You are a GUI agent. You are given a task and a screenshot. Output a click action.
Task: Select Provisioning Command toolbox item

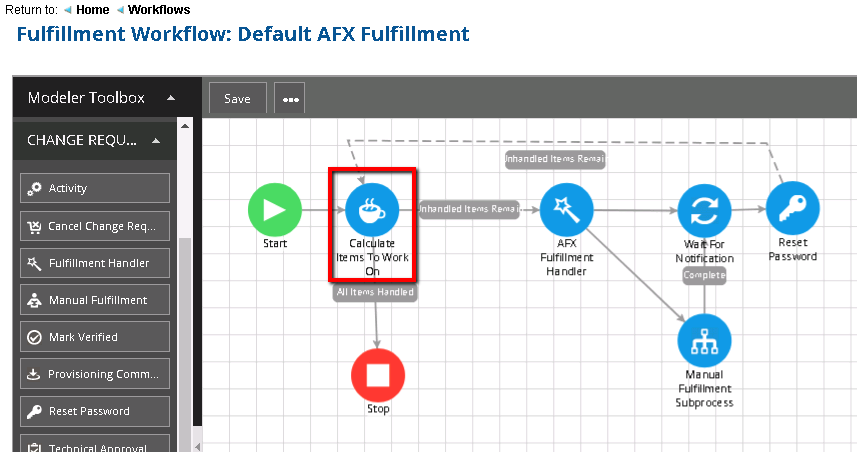point(95,374)
